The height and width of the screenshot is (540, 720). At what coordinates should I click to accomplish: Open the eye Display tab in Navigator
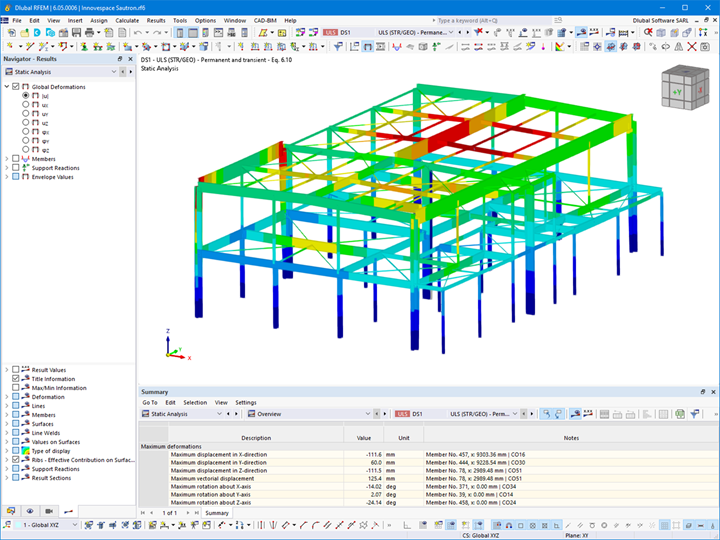click(30, 511)
